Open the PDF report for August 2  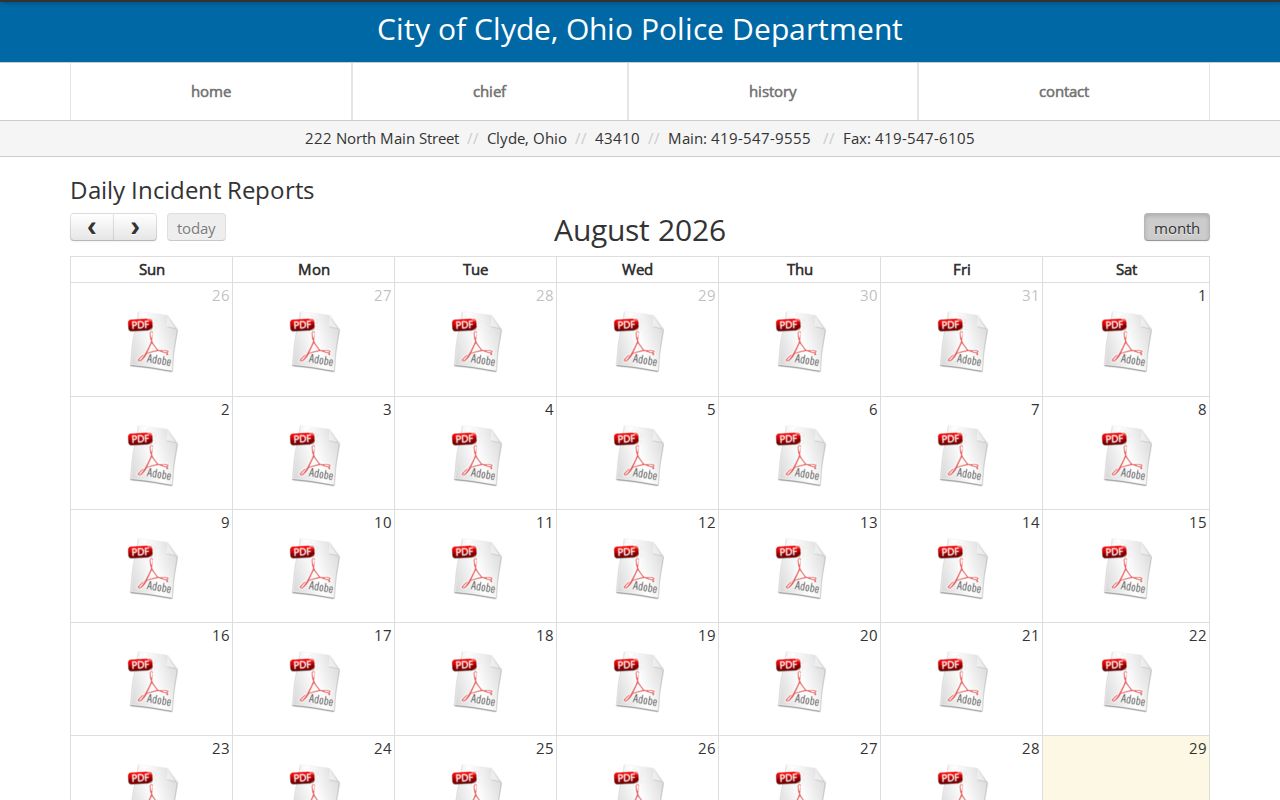coord(152,456)
